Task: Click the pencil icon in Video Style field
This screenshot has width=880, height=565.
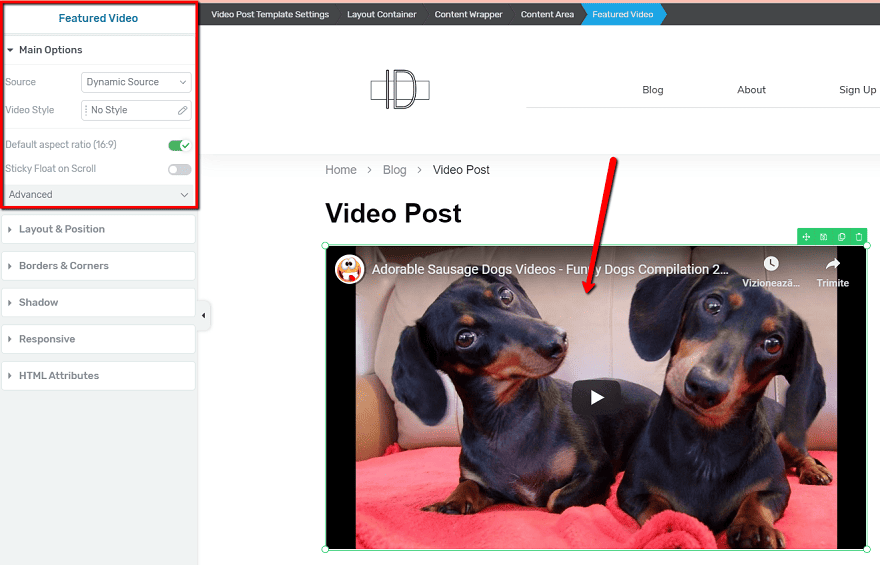Action: point(183,110)
